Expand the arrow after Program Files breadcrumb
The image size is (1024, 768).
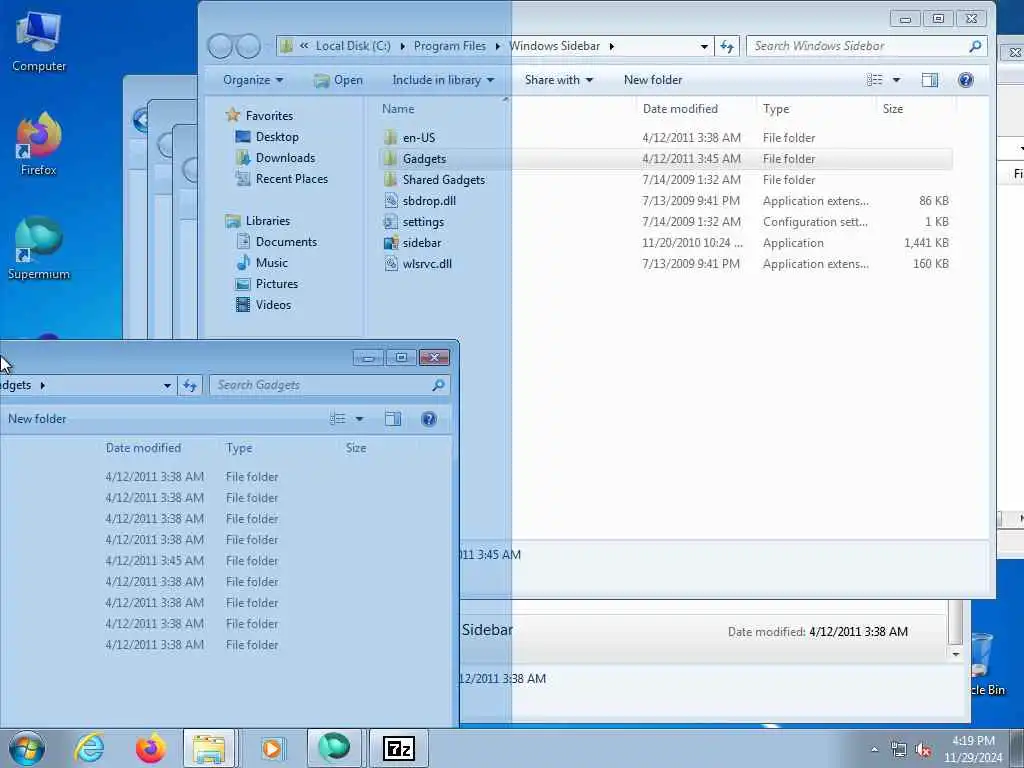point(498,46)
